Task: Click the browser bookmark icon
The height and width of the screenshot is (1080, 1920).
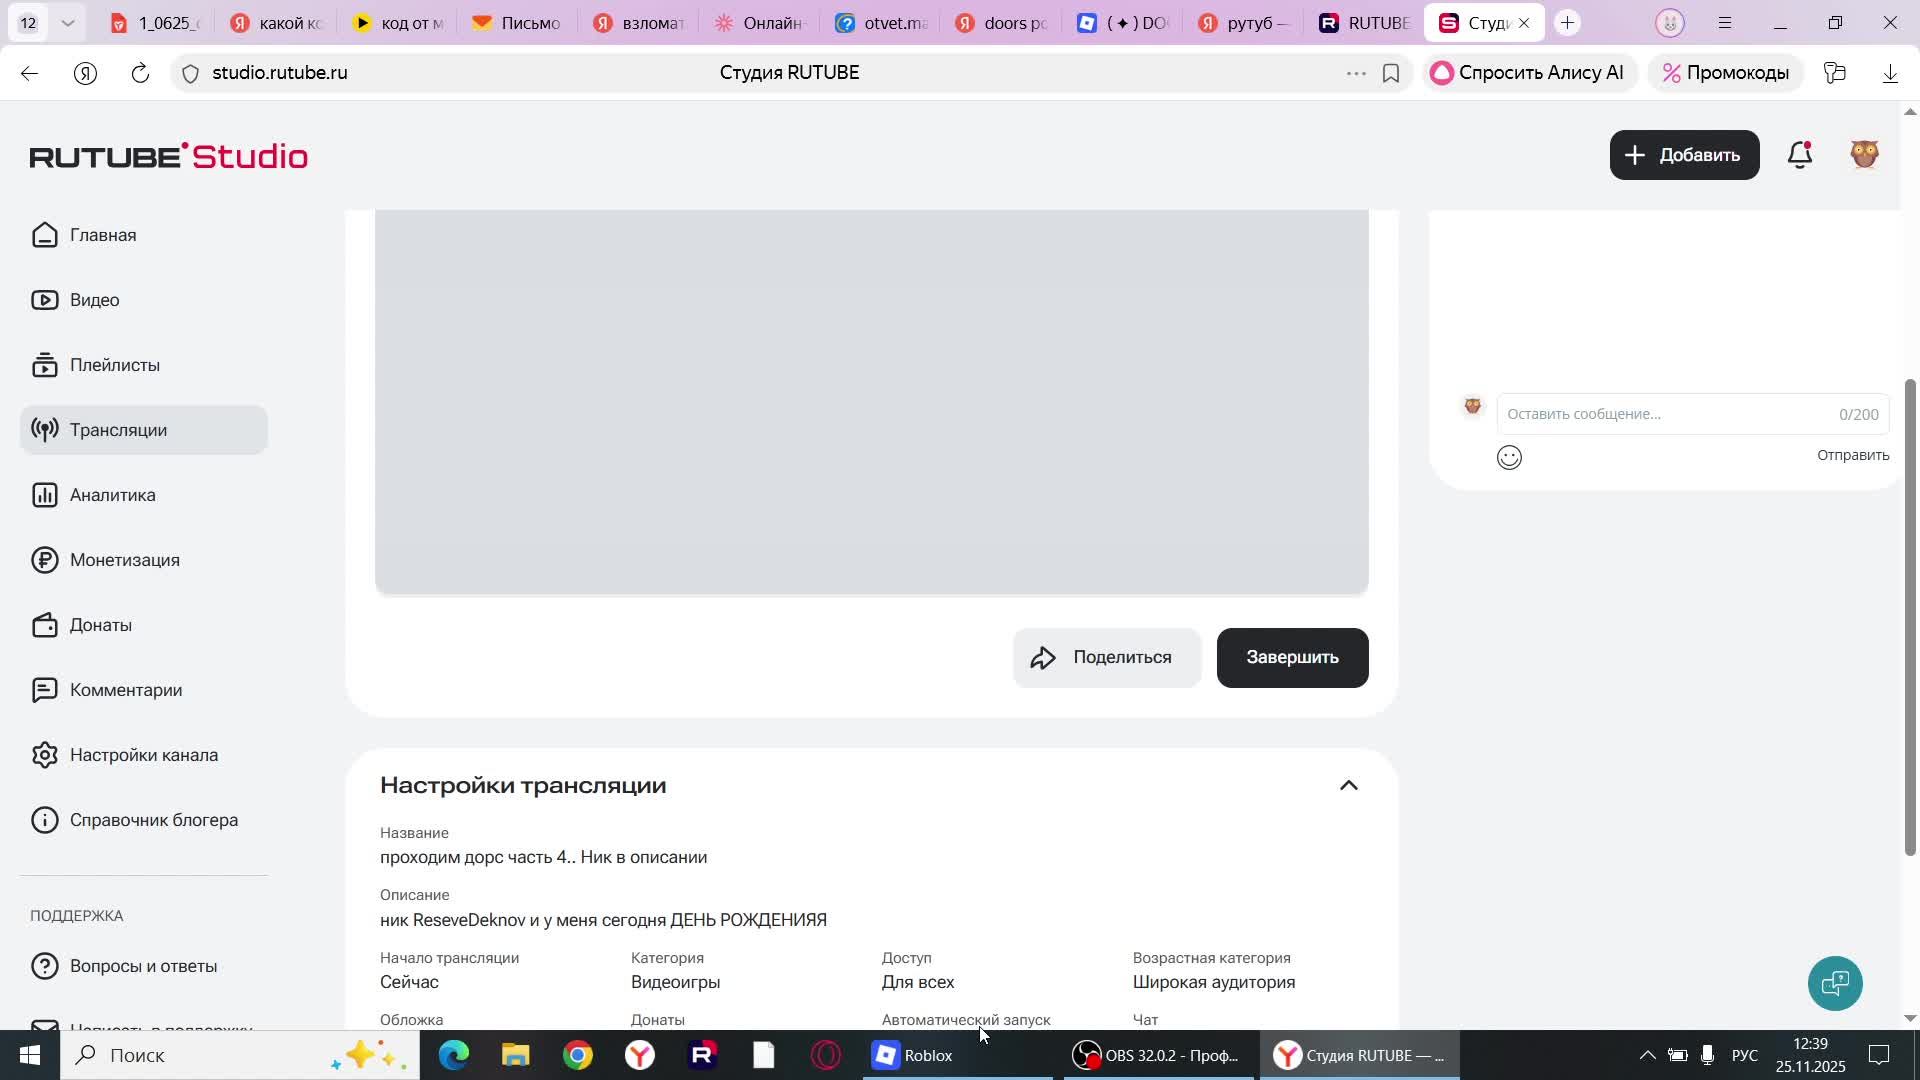Action: 1391,73
